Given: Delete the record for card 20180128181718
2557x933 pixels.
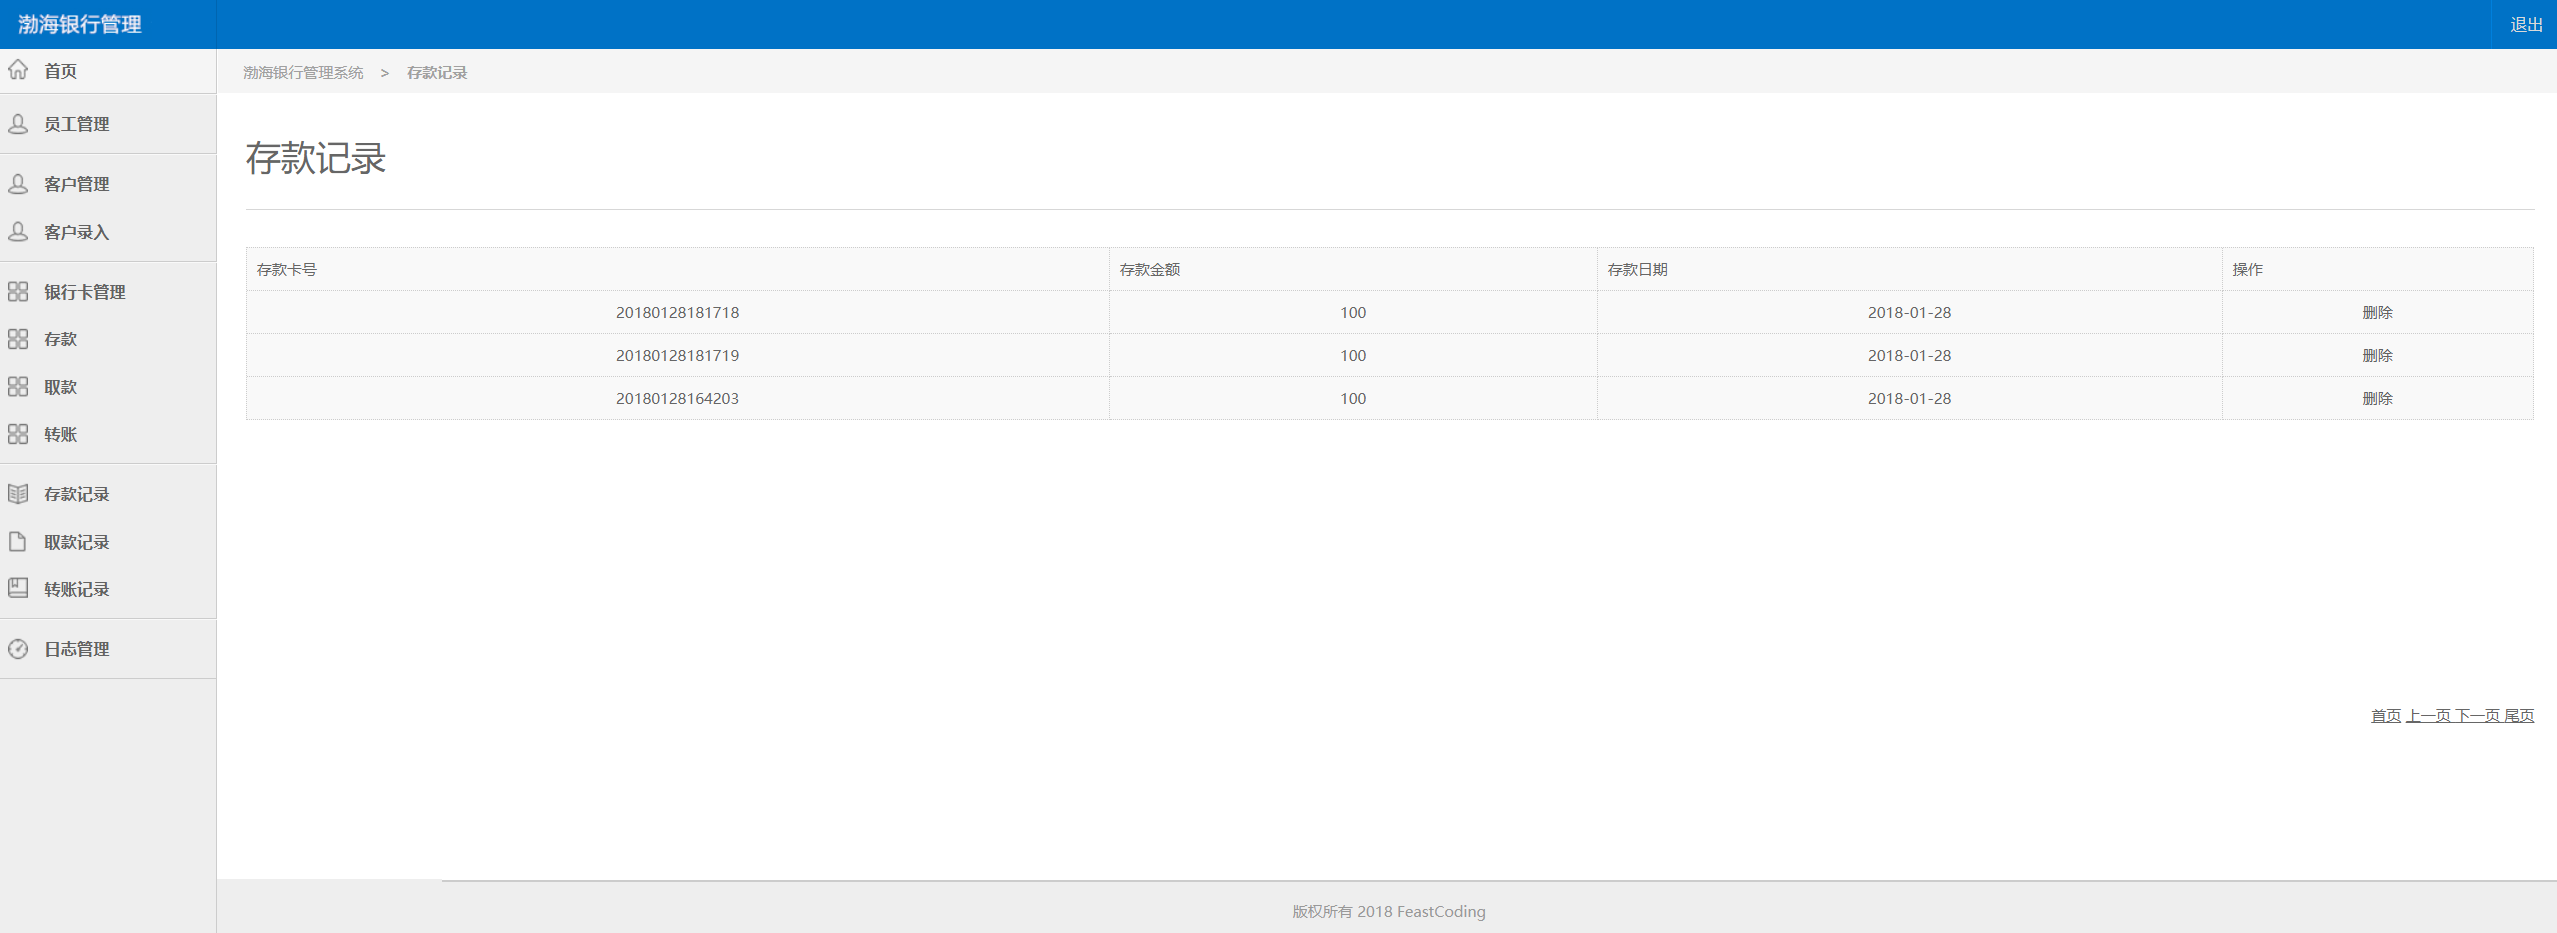Looking at the screenshot, I should click(x=2377, y=313).
